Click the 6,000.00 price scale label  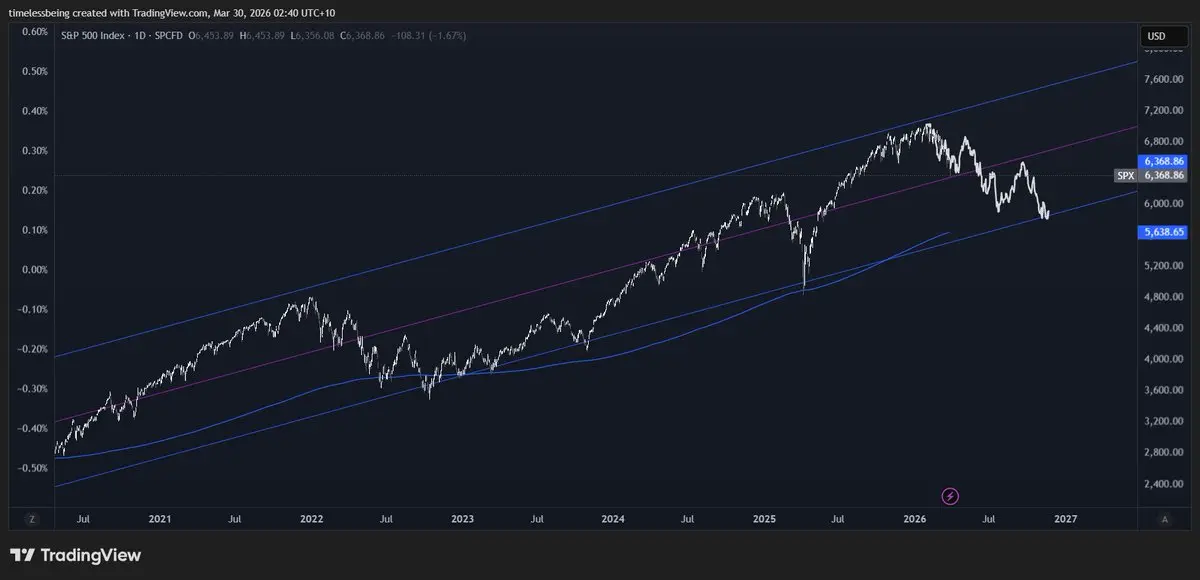[x=1163, y=203]
